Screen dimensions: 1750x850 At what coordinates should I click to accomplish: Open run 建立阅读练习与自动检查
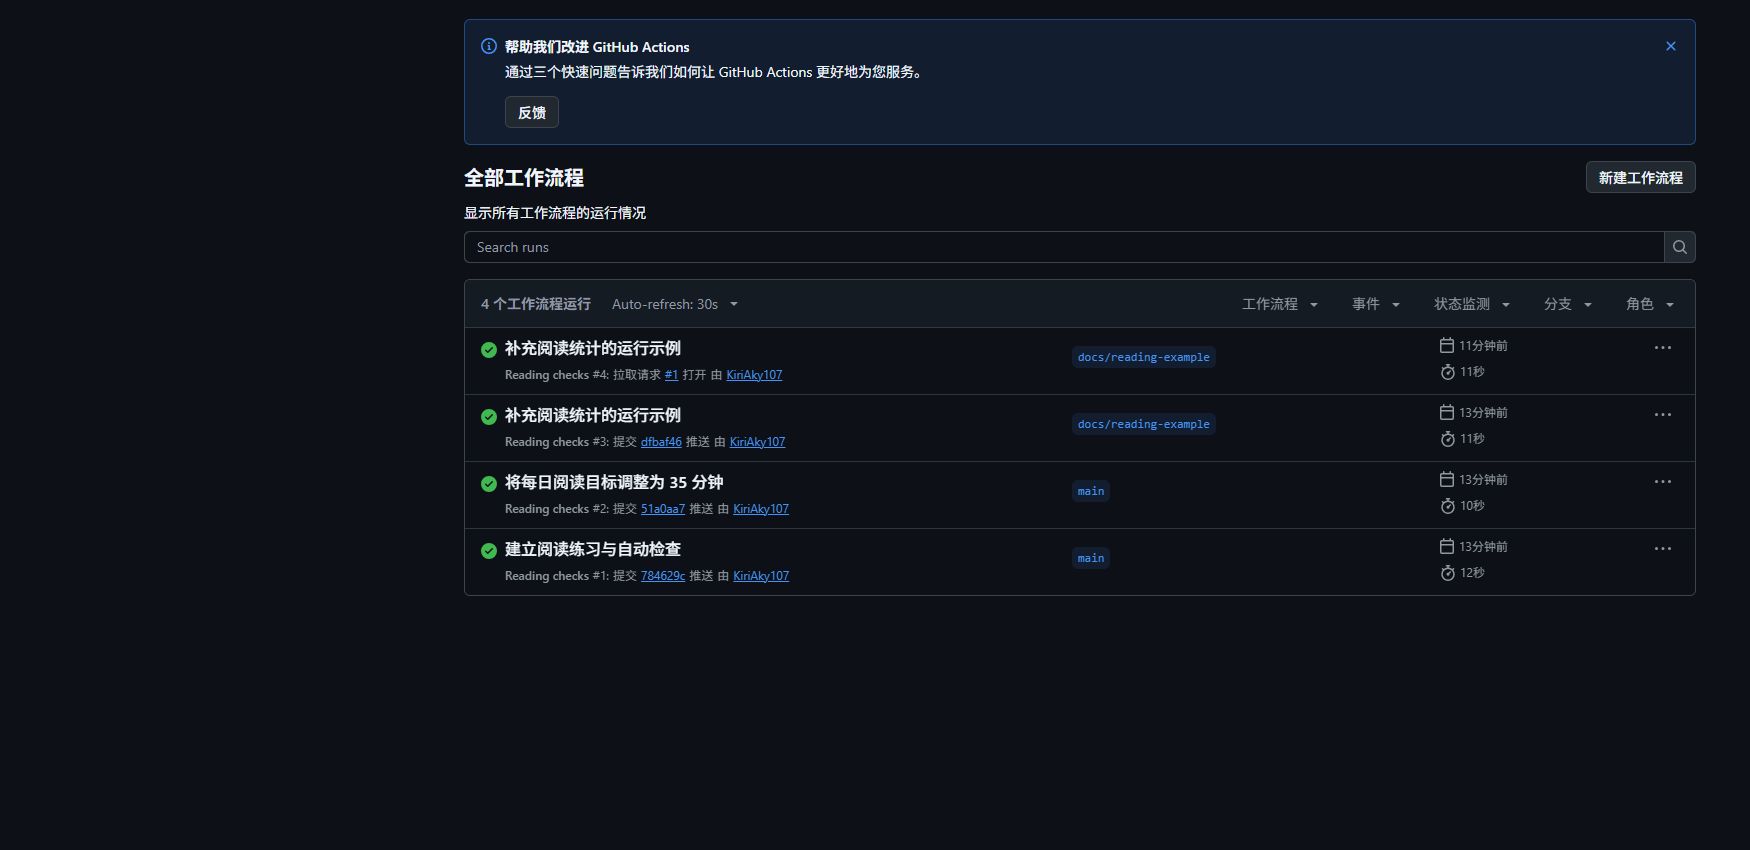tap(593, 549)
